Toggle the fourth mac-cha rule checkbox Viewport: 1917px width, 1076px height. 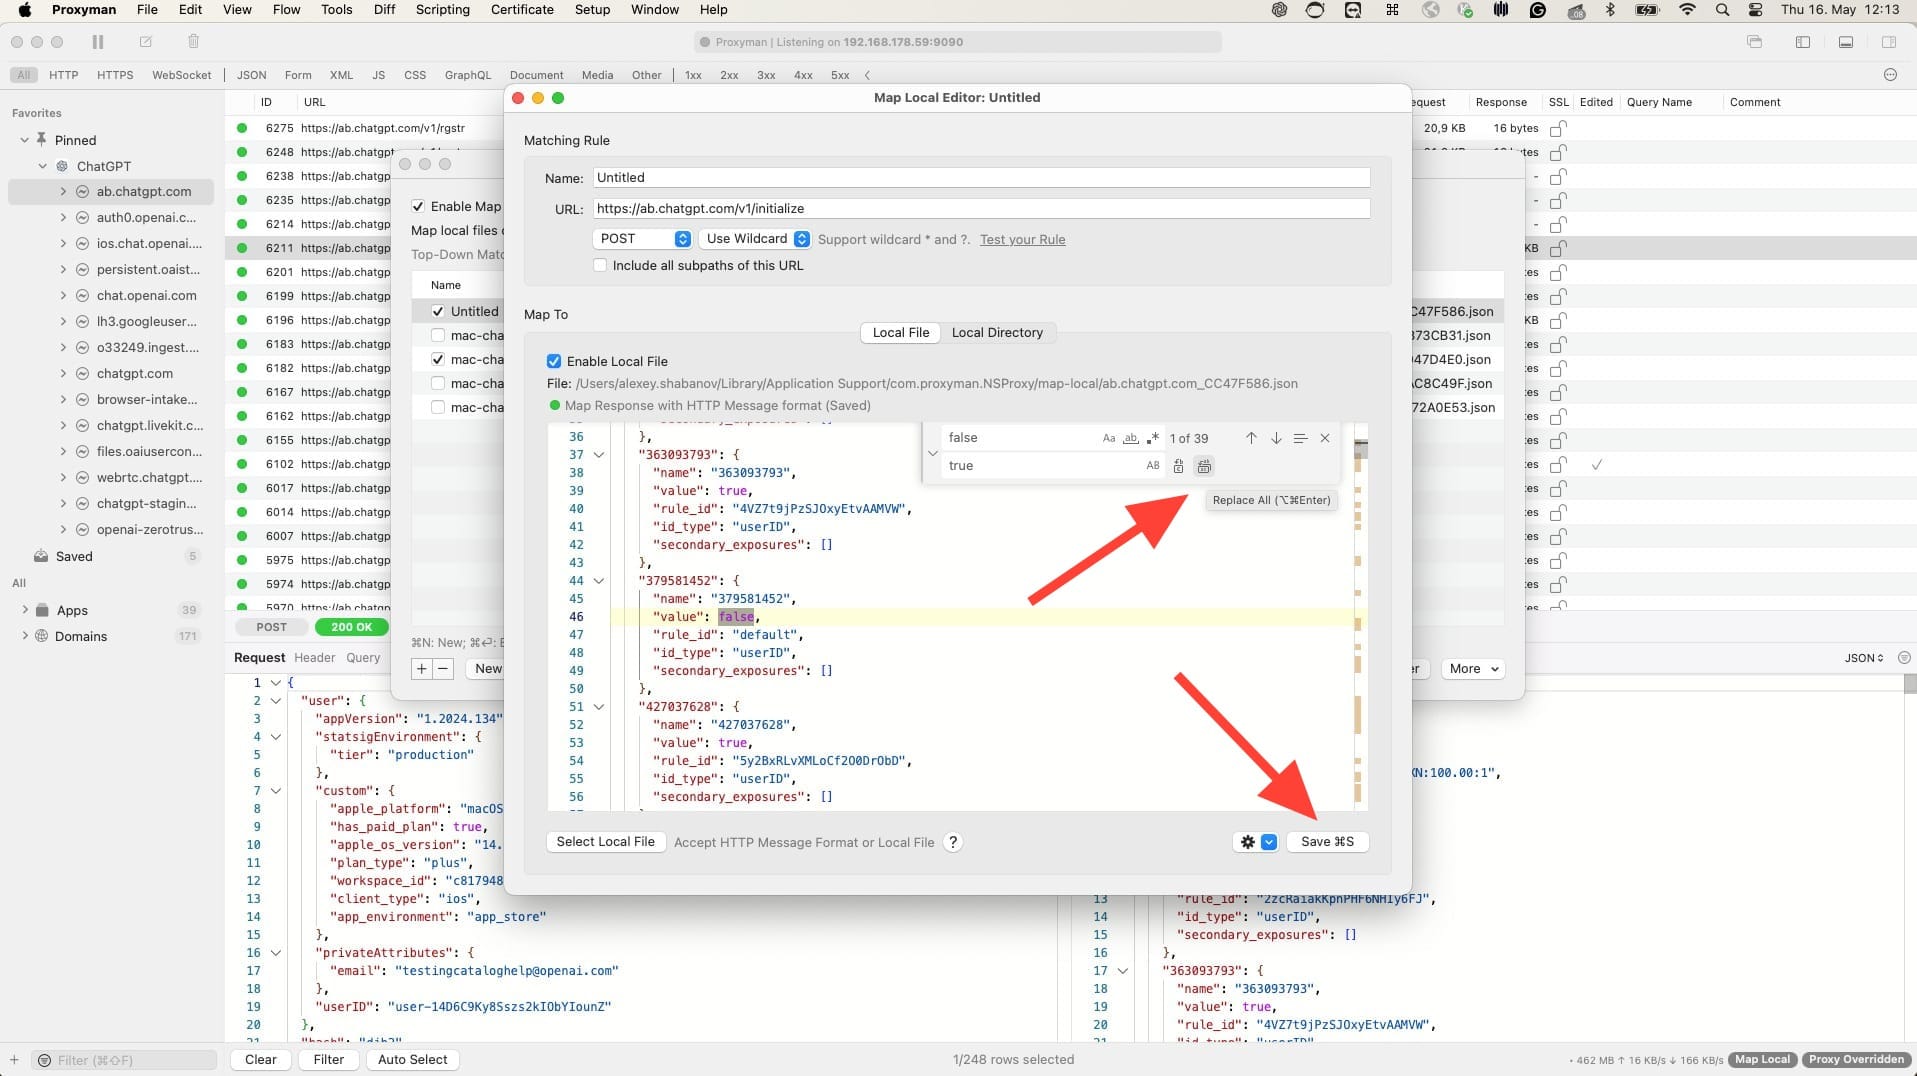[x=438, y=407]
